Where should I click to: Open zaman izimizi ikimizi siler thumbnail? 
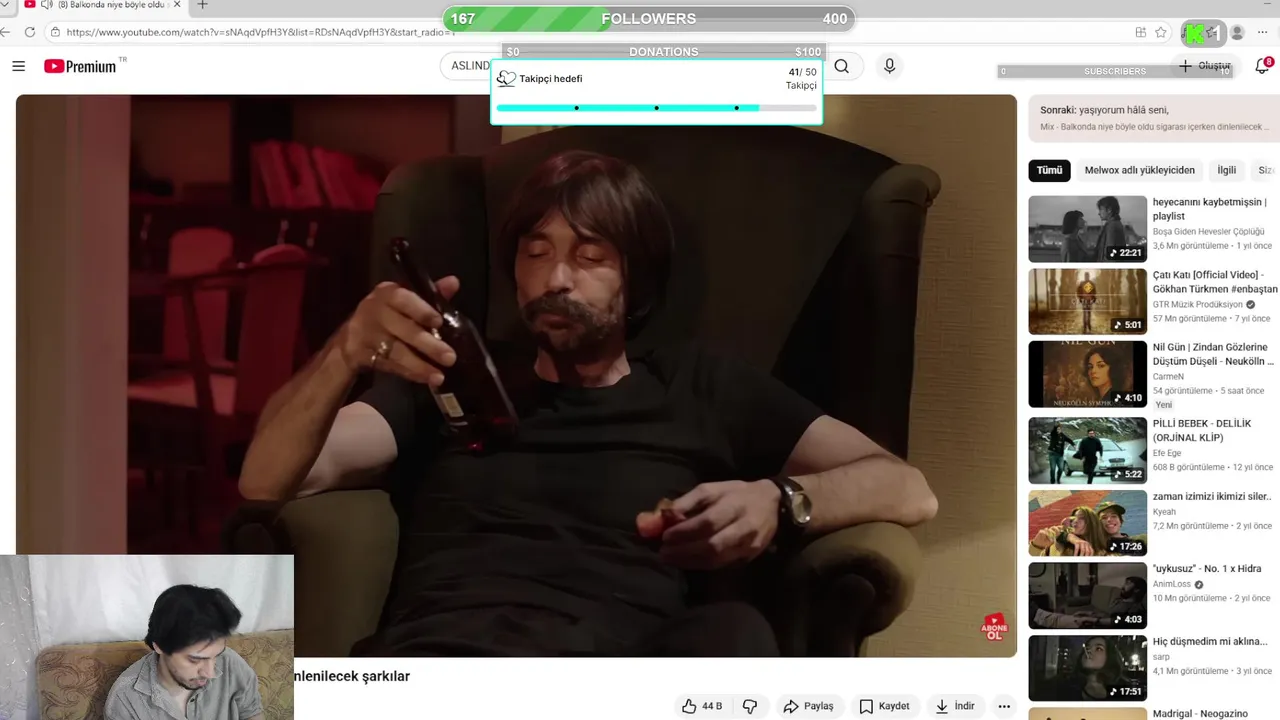coord(1087,522)
